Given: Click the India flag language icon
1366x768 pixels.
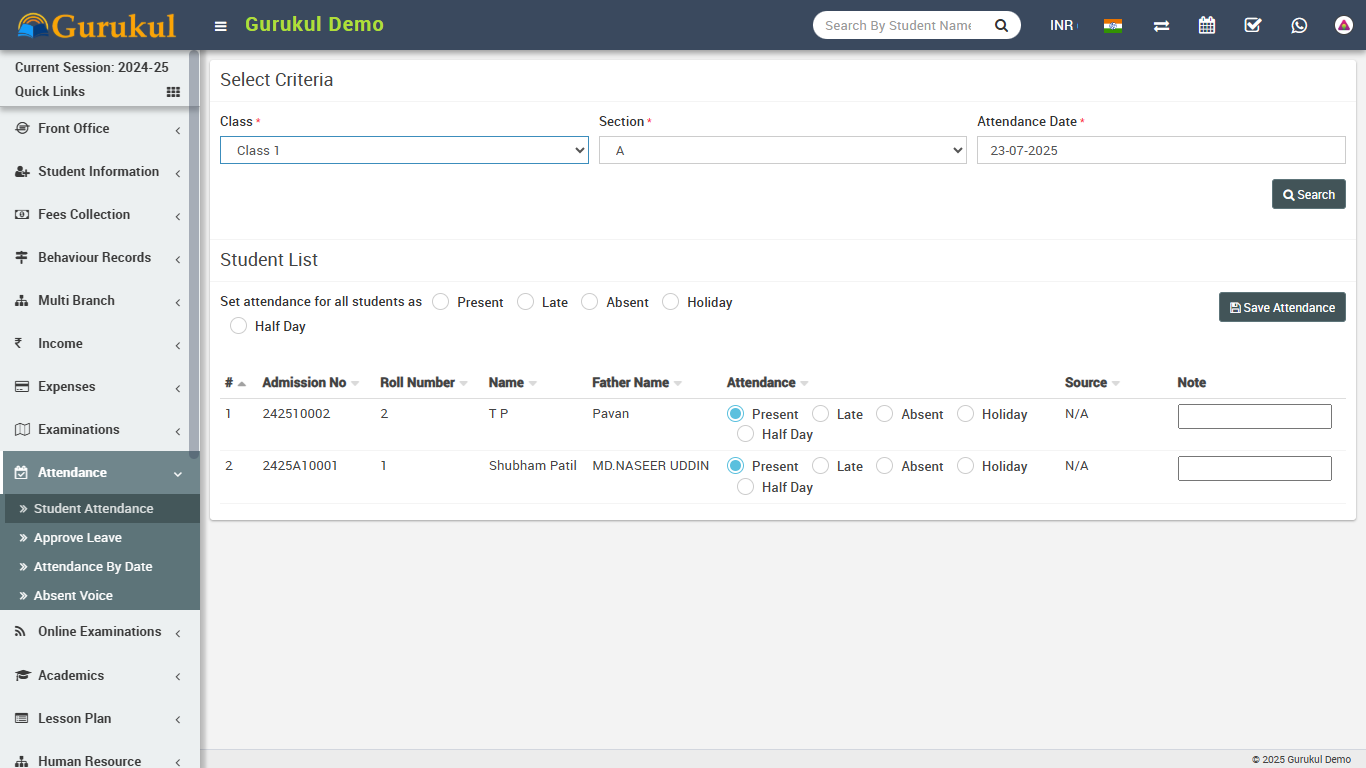Looking at the screenshot, I should point(1113,26).
